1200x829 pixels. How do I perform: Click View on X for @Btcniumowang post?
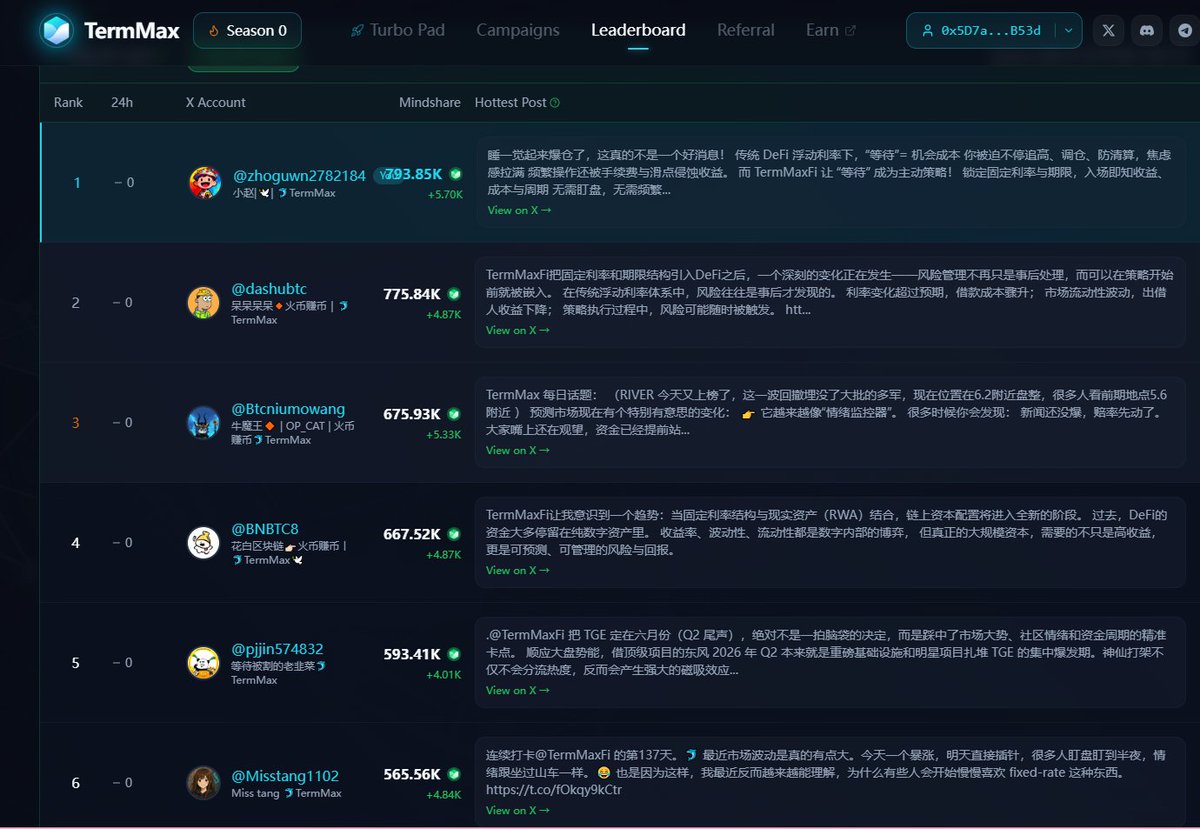pyautogui.click(x=518, y=450)
